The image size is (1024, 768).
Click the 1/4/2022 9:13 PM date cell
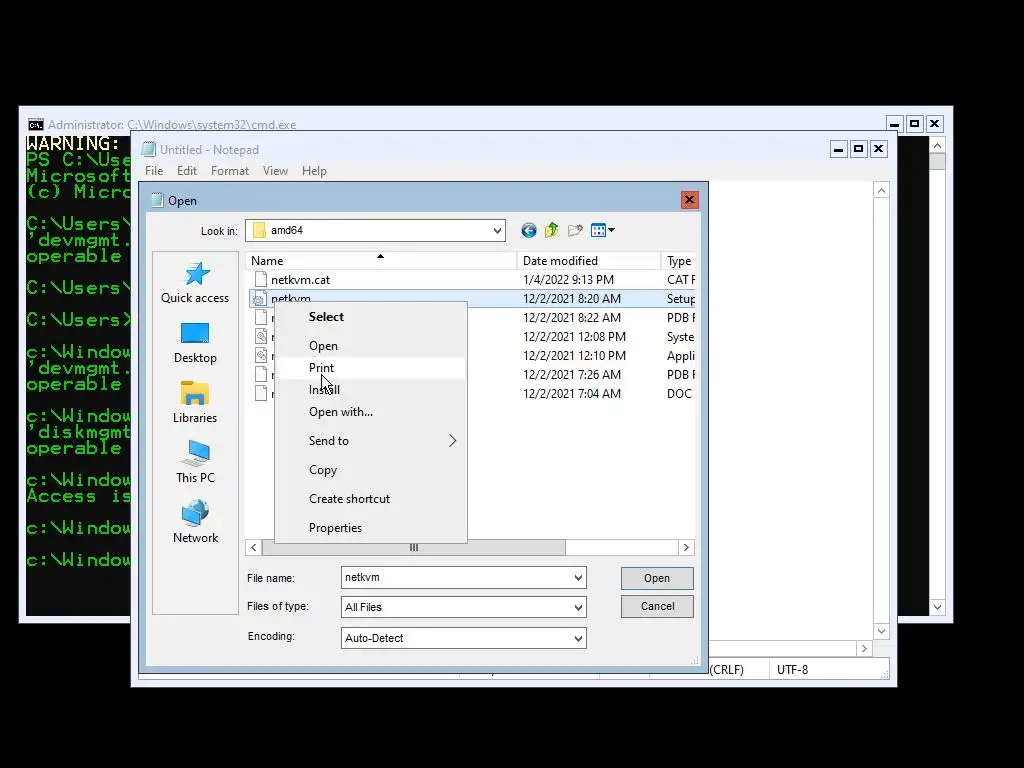coord(568,280)
